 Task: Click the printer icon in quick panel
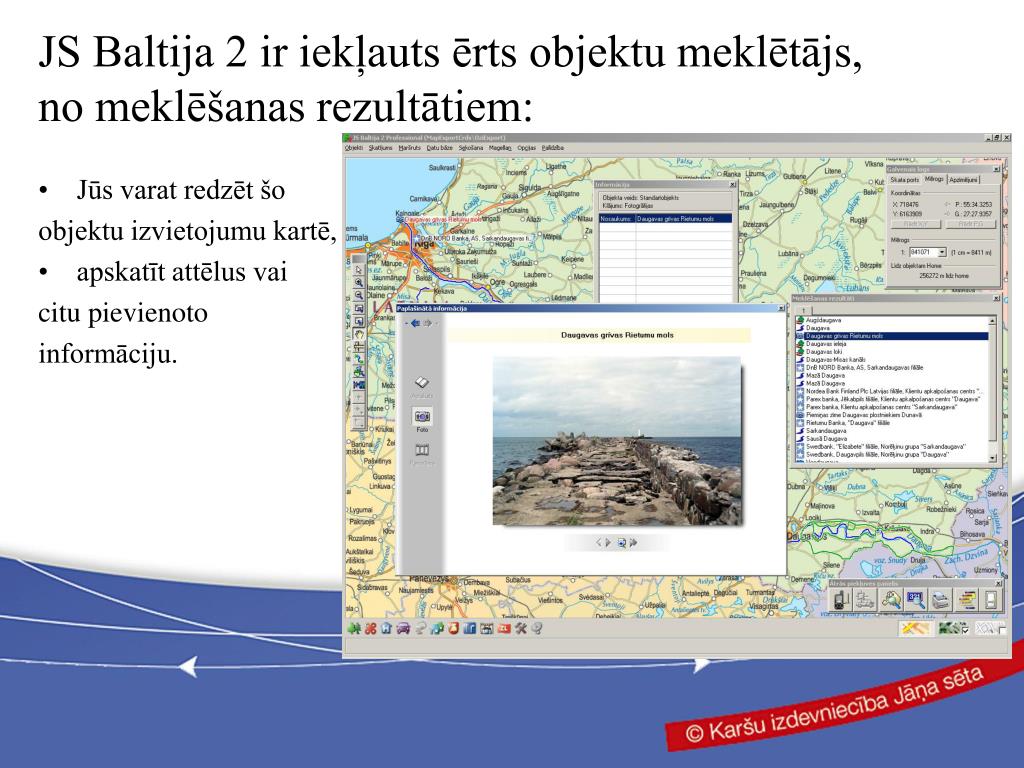[940, 600]
